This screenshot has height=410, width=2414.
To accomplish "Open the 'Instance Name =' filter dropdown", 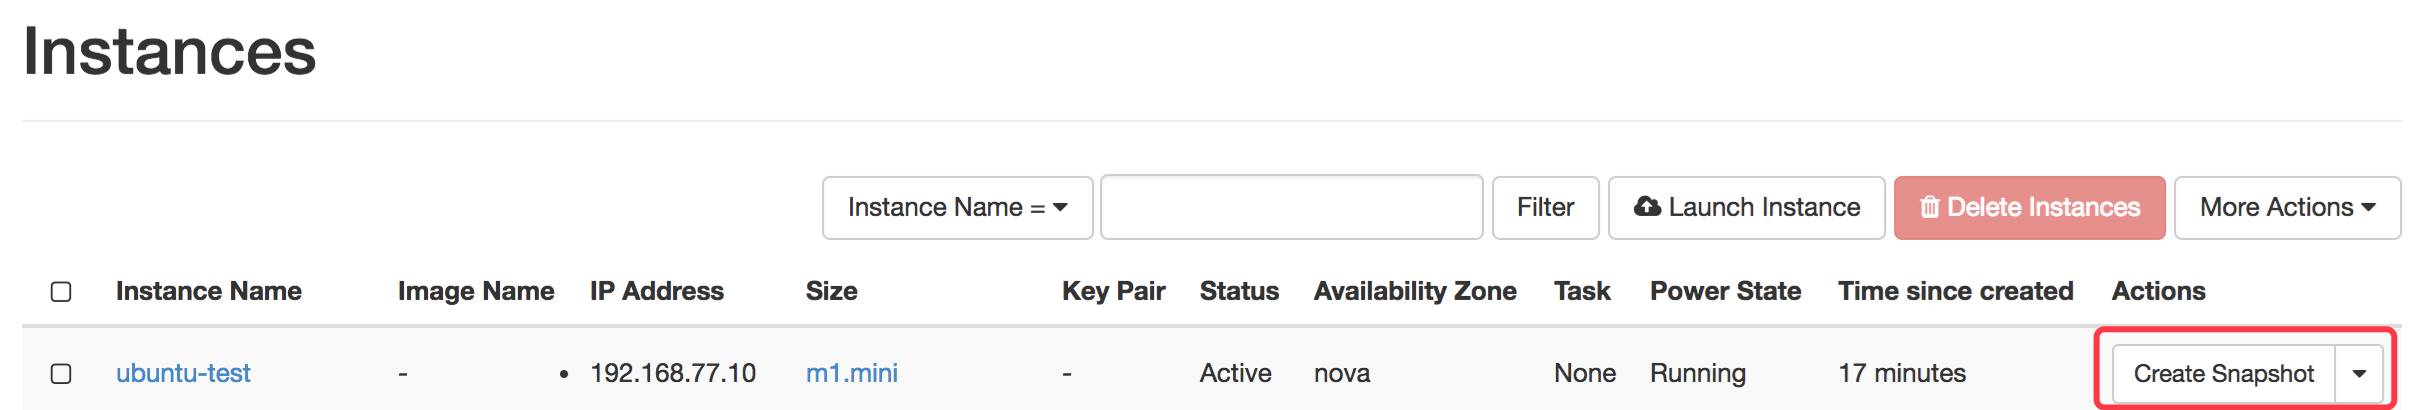I will click(957, 208).
